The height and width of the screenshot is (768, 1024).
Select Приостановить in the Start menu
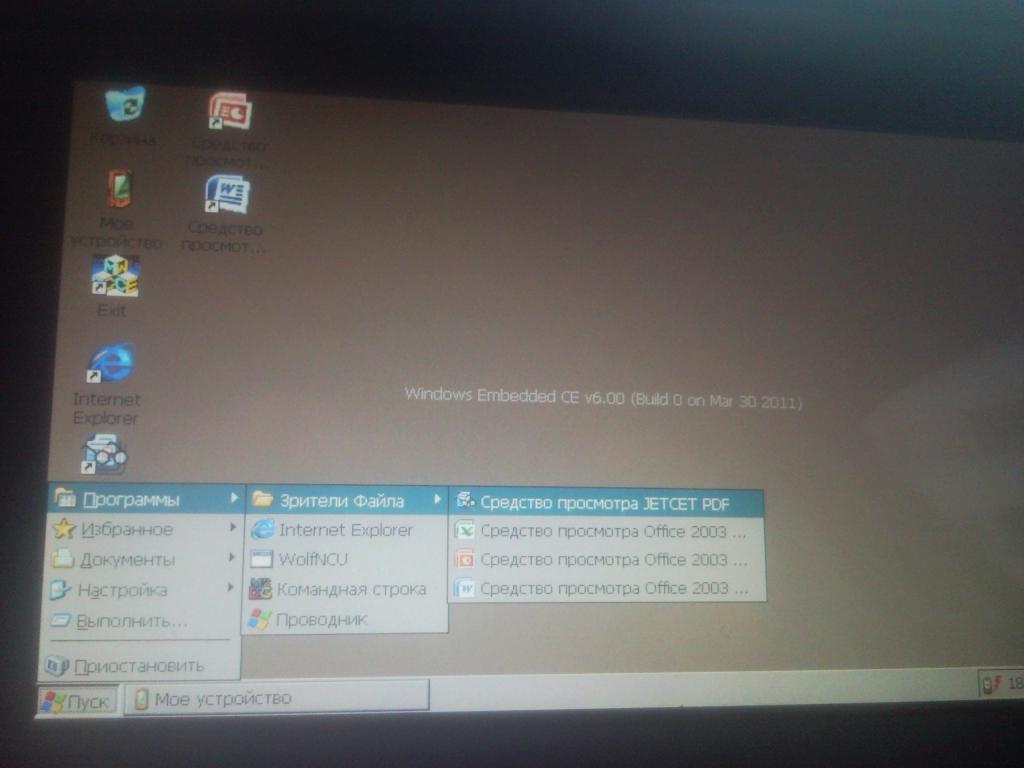[140, 666]
